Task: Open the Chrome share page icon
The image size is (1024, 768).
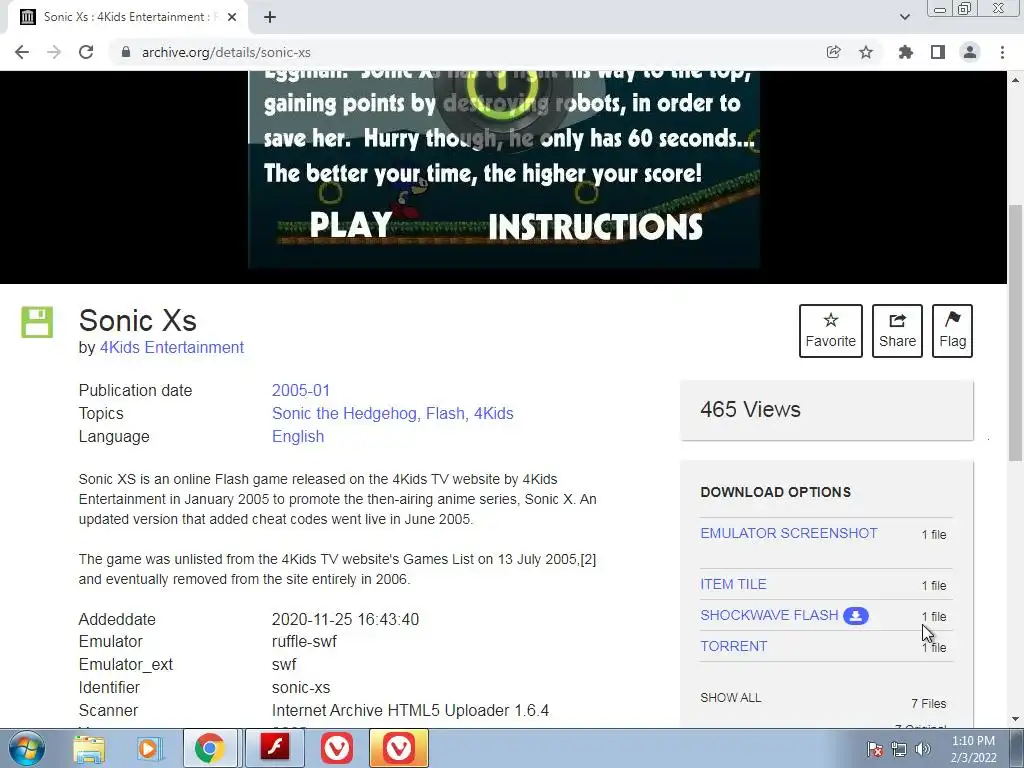Action: pos(833,52)
